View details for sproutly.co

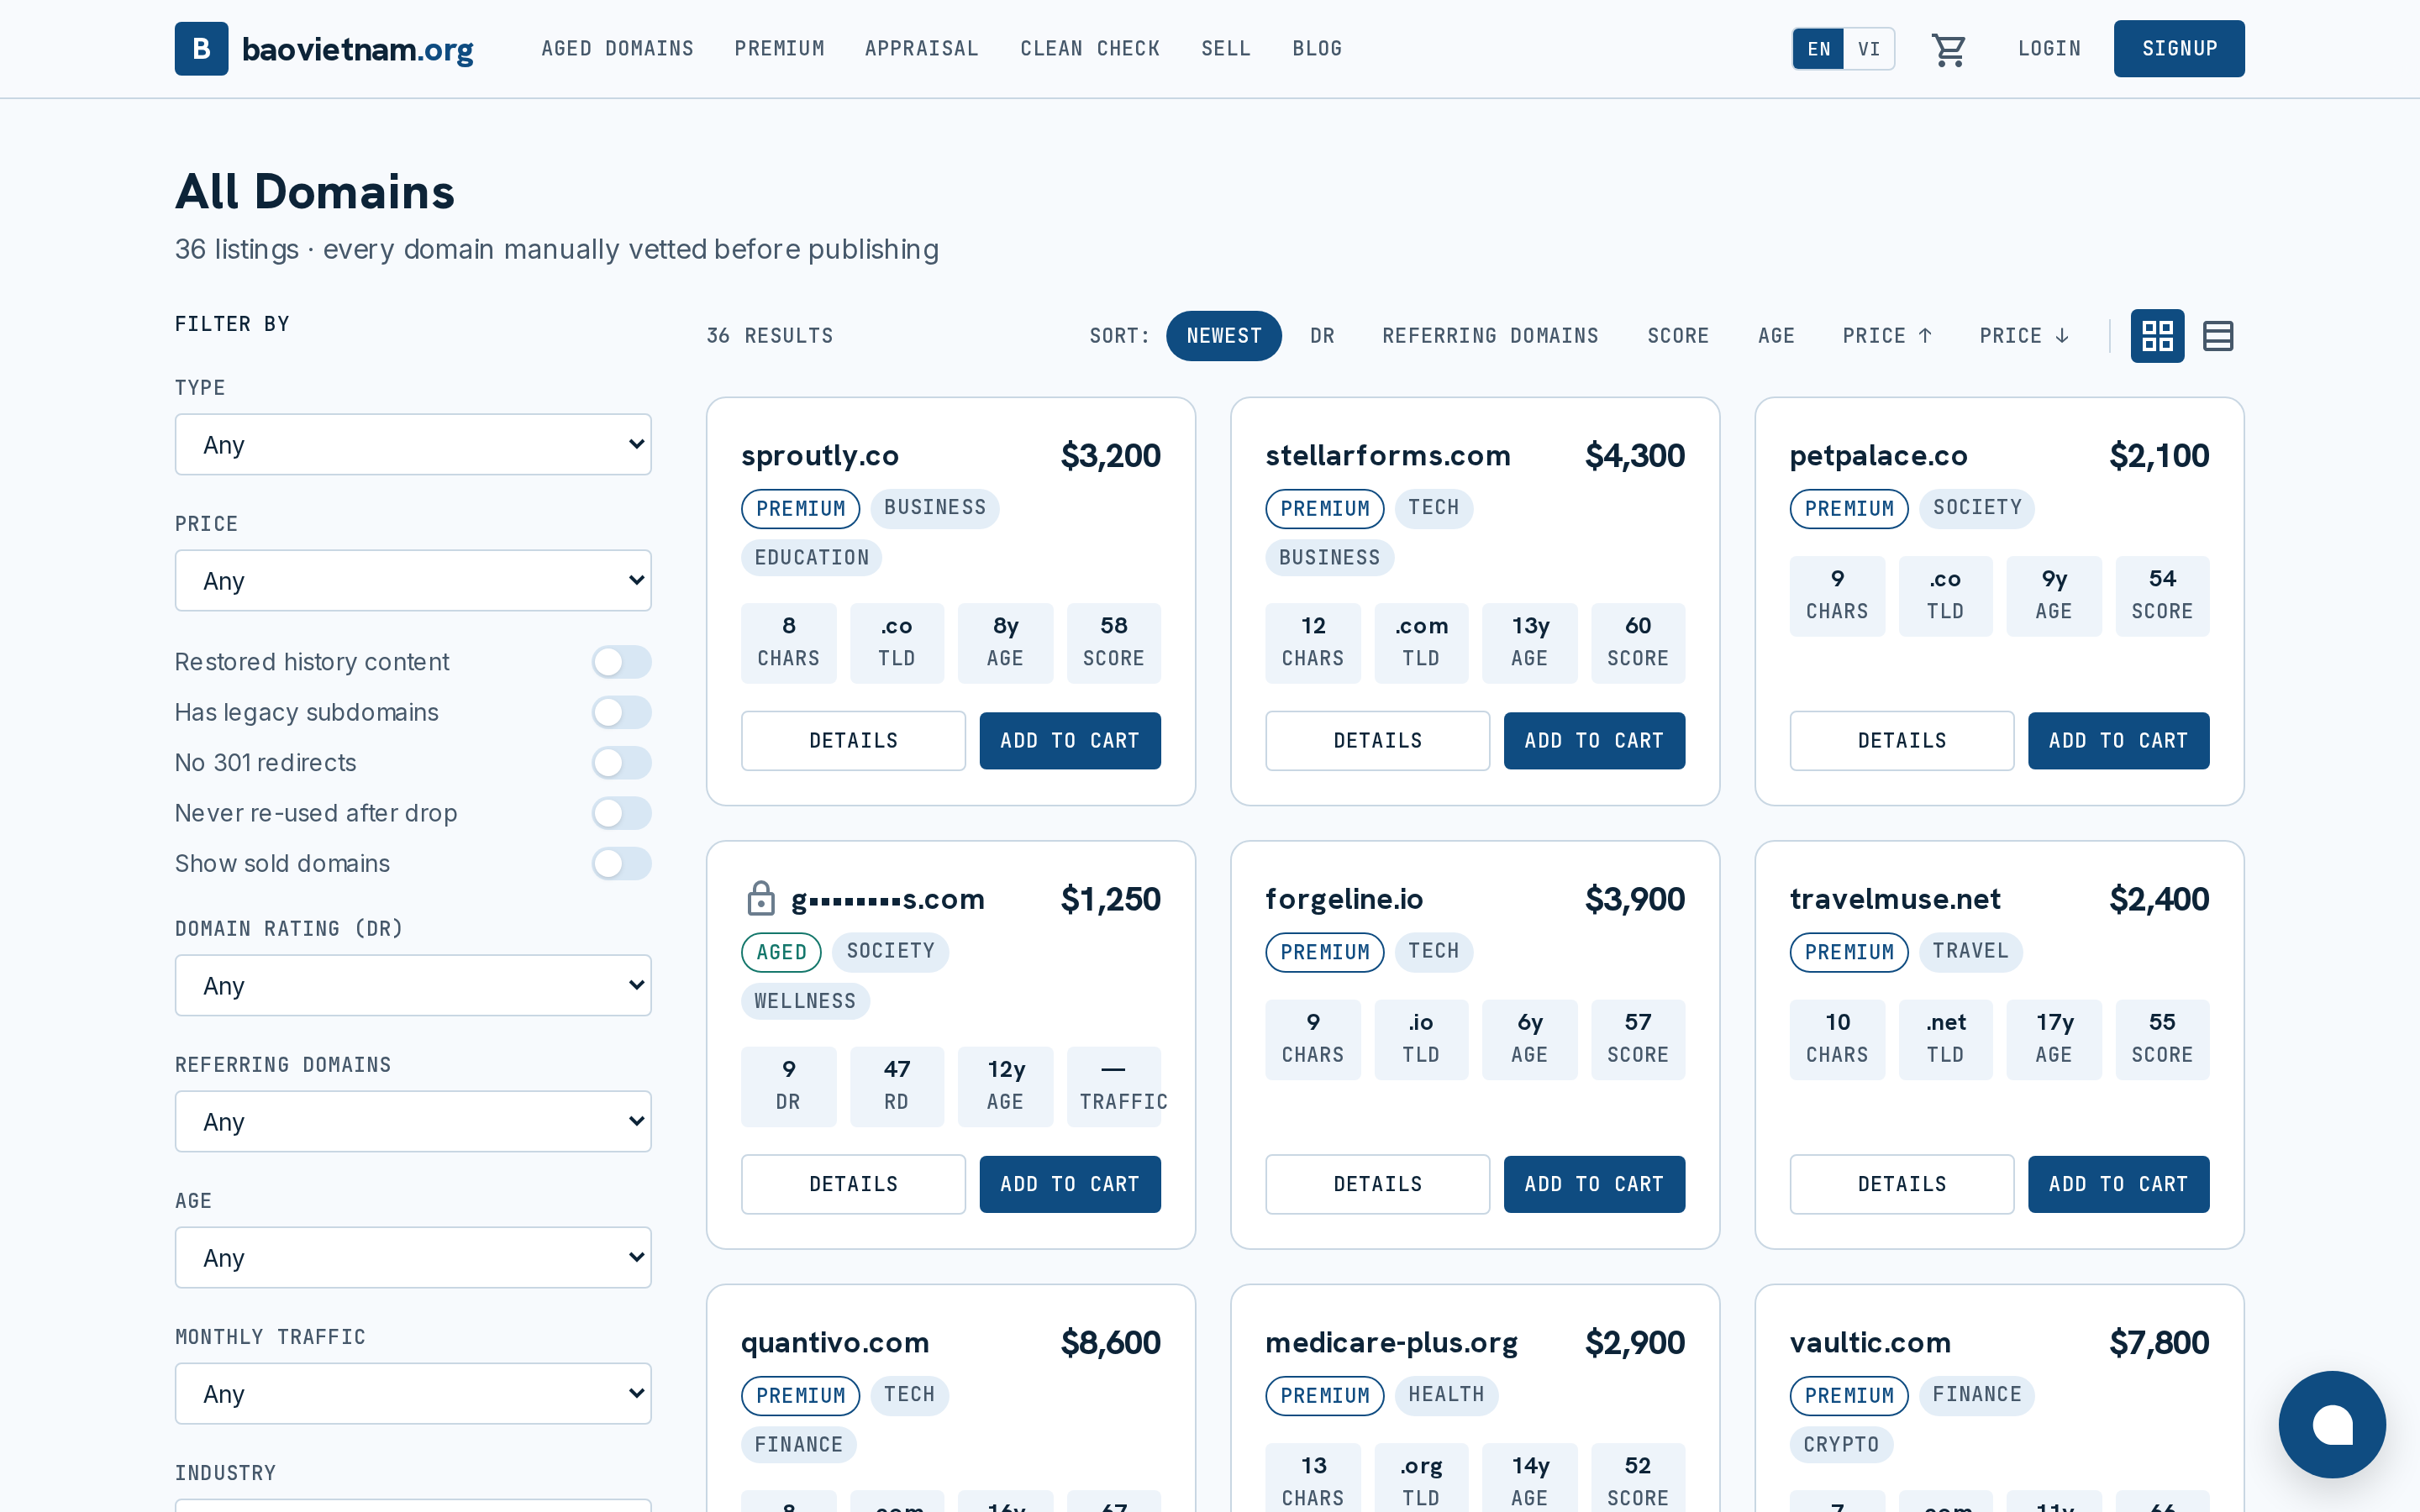pos(853,741)
